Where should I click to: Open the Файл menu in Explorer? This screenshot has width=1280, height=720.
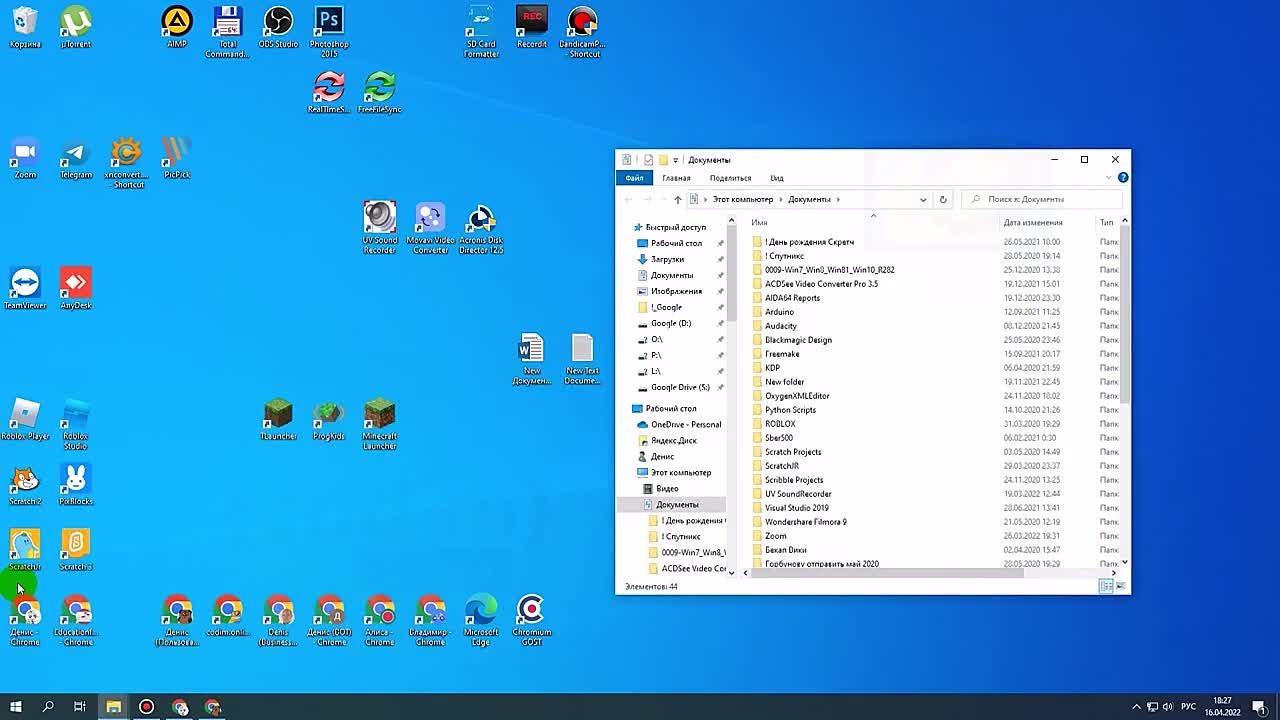point(633,177)
